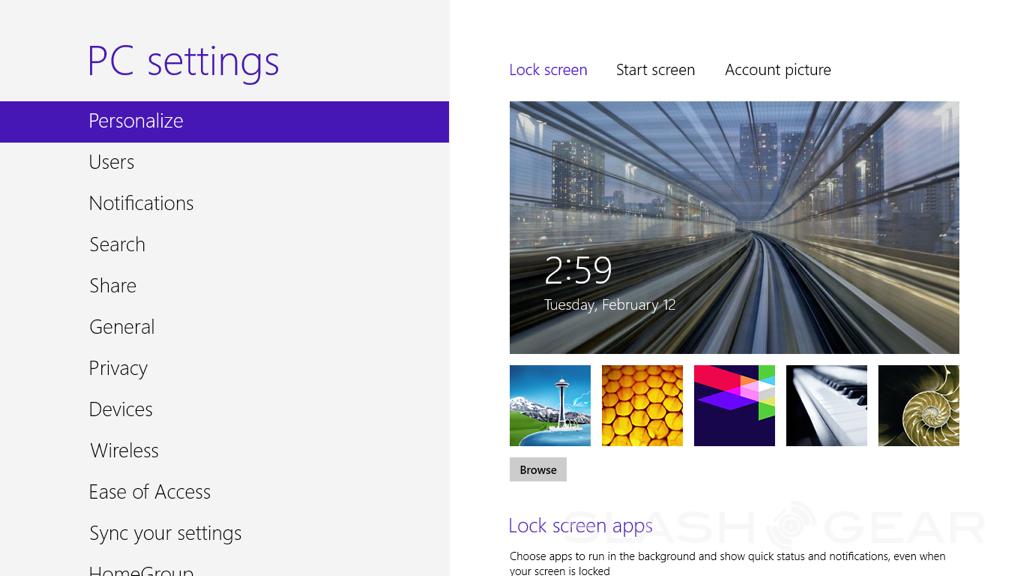Open General settings
1024x576 pixels.
[x=121, y=327]
